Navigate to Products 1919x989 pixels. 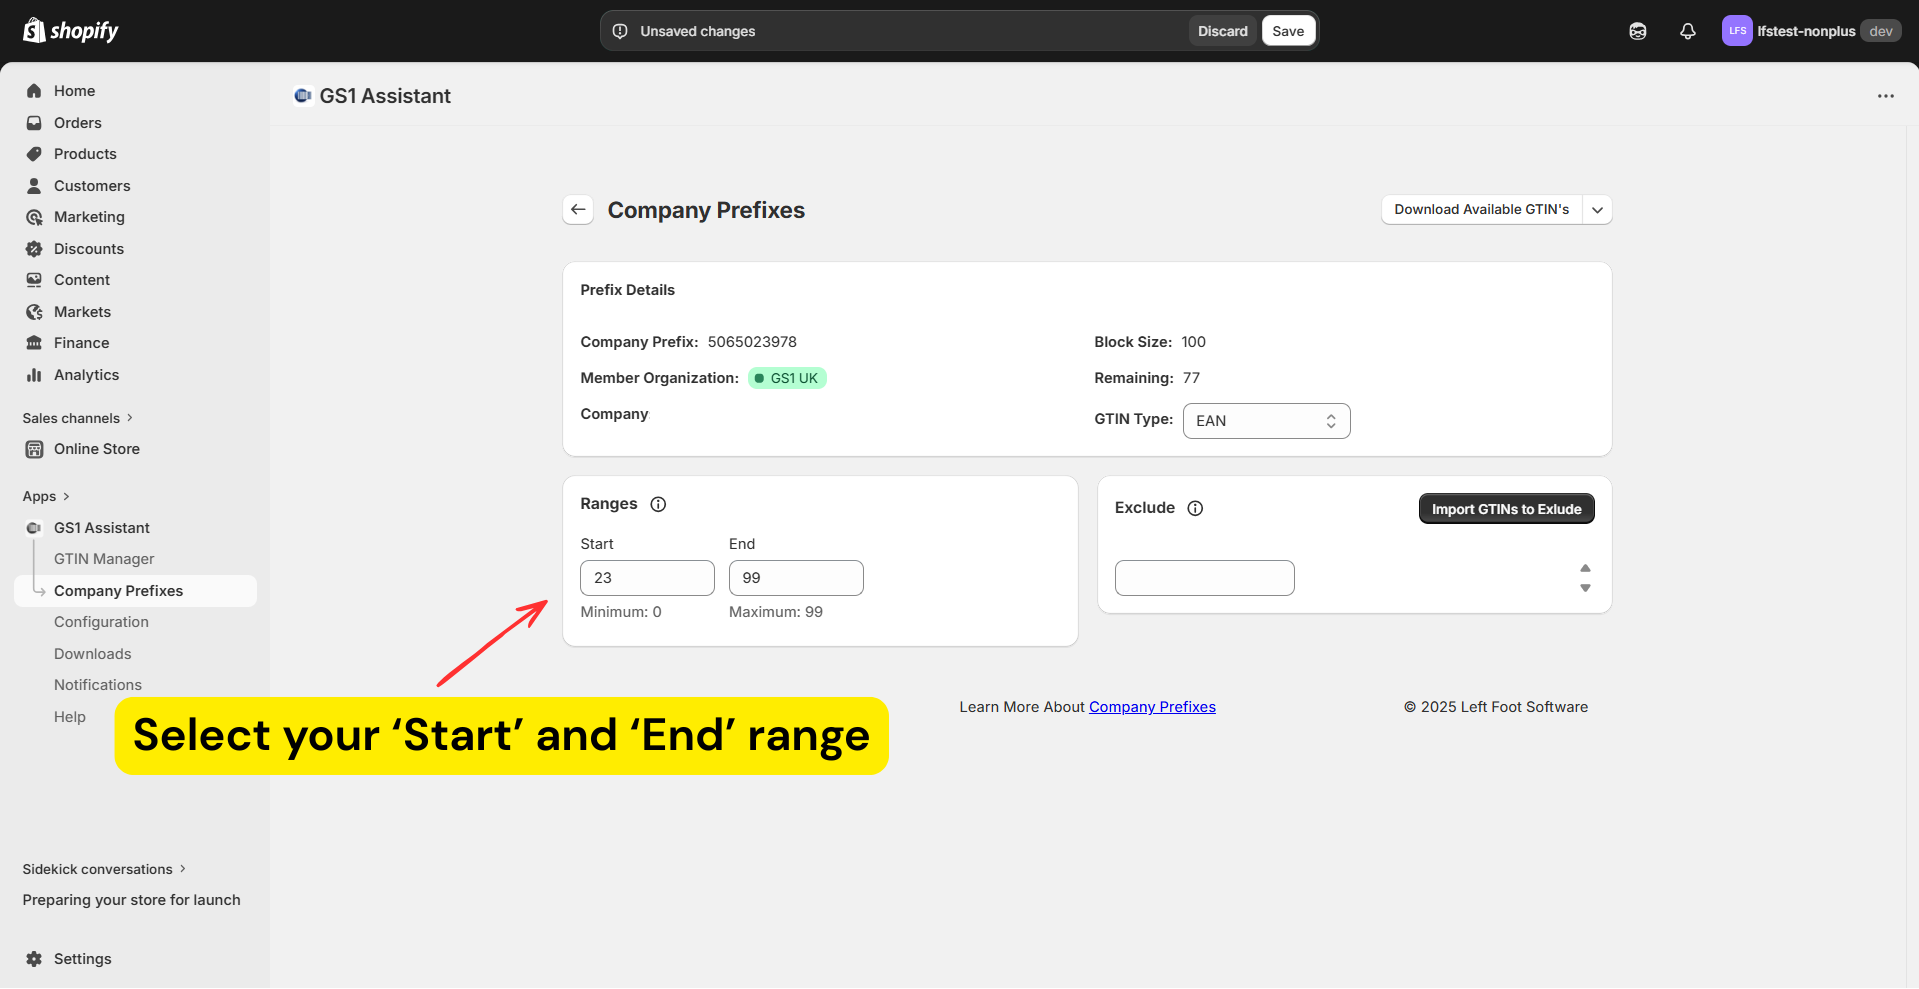[85, 154]
